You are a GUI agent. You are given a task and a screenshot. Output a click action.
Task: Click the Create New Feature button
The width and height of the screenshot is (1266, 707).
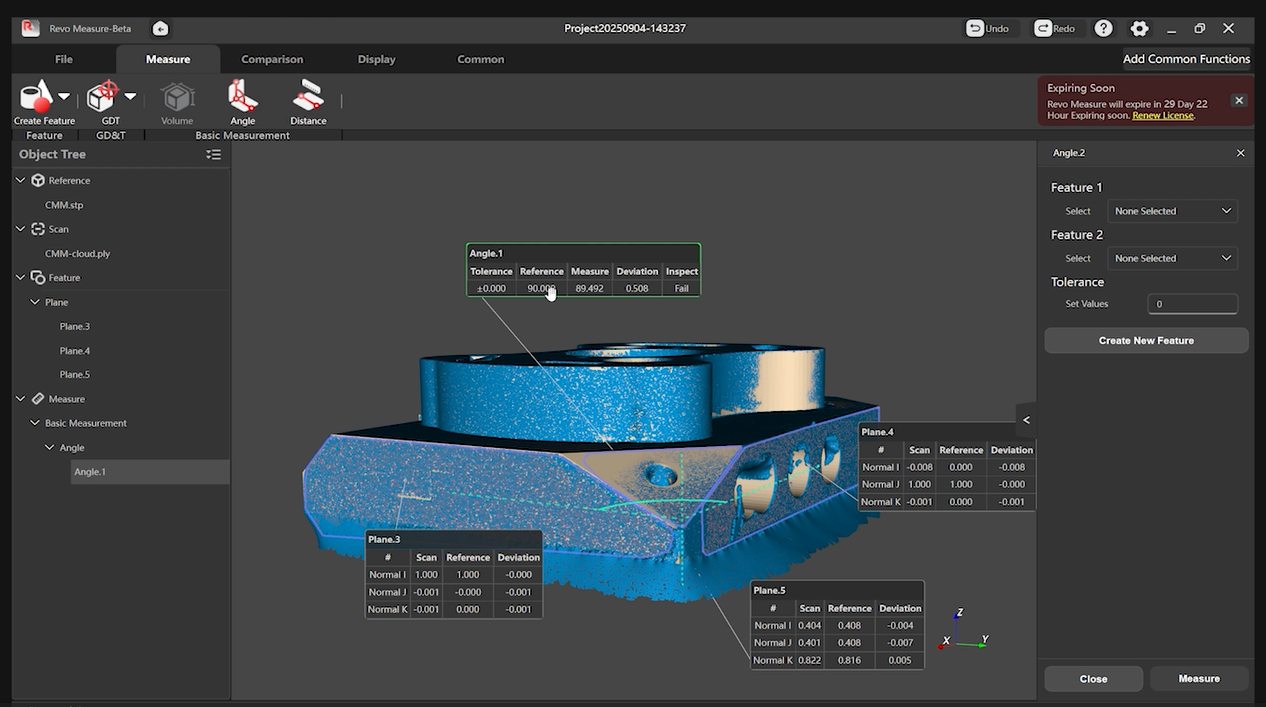coord(1146,341)
